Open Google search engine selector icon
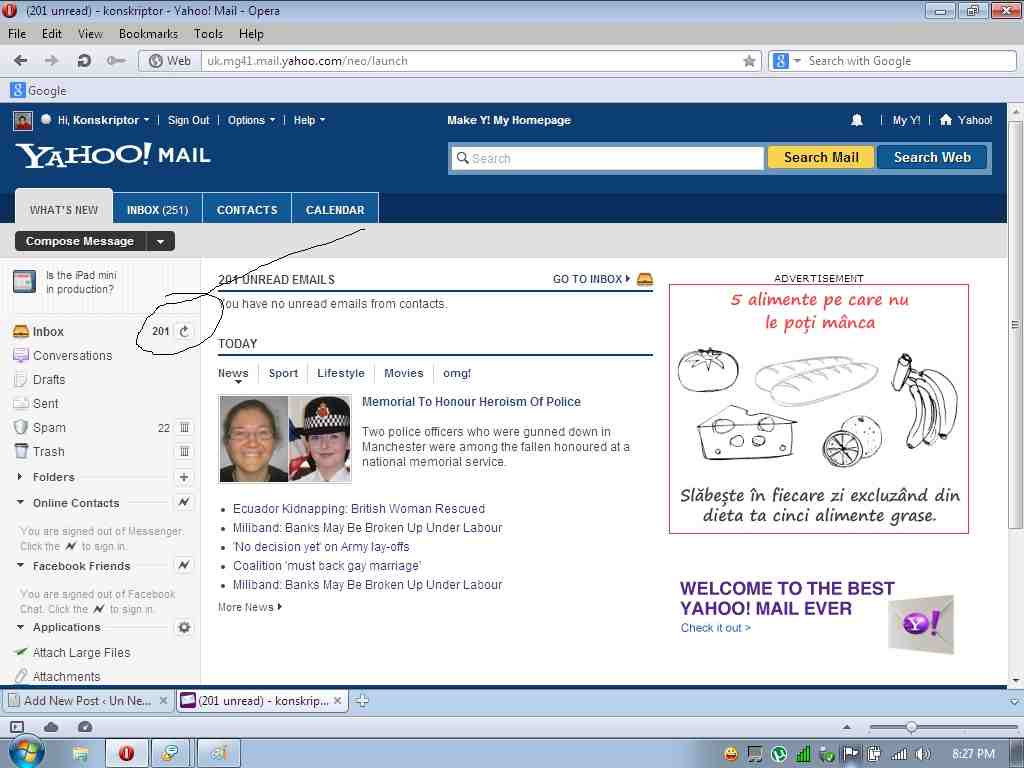 tap(786, 61)
